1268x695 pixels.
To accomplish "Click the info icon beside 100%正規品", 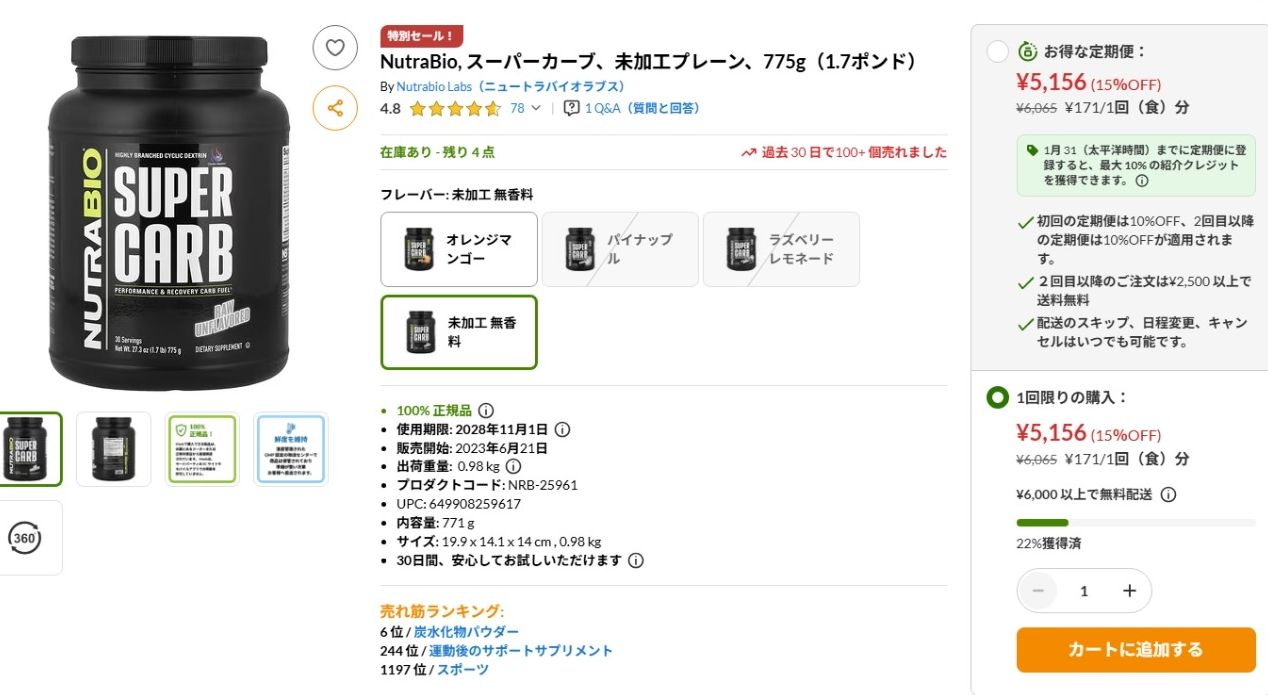I will pos(486,410).
